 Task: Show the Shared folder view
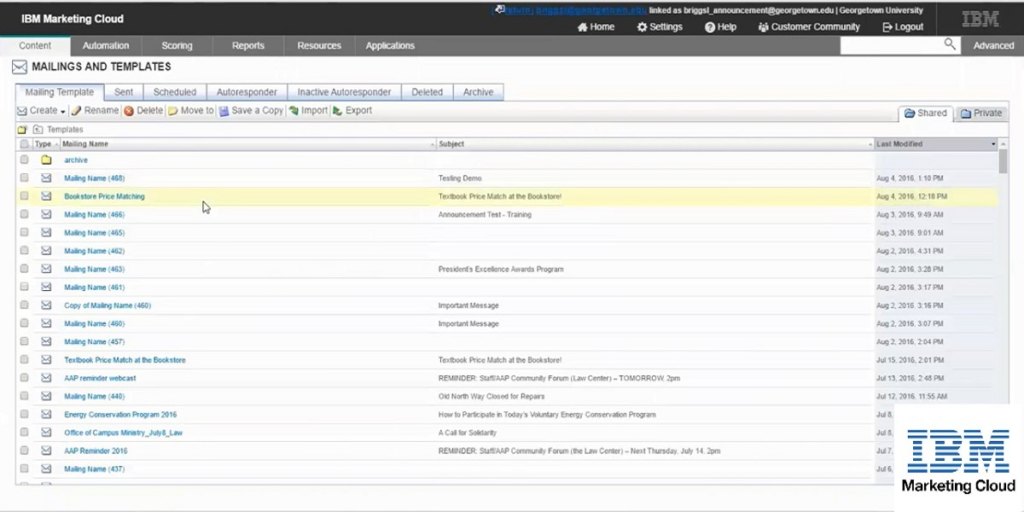click(x=925, y=113)
